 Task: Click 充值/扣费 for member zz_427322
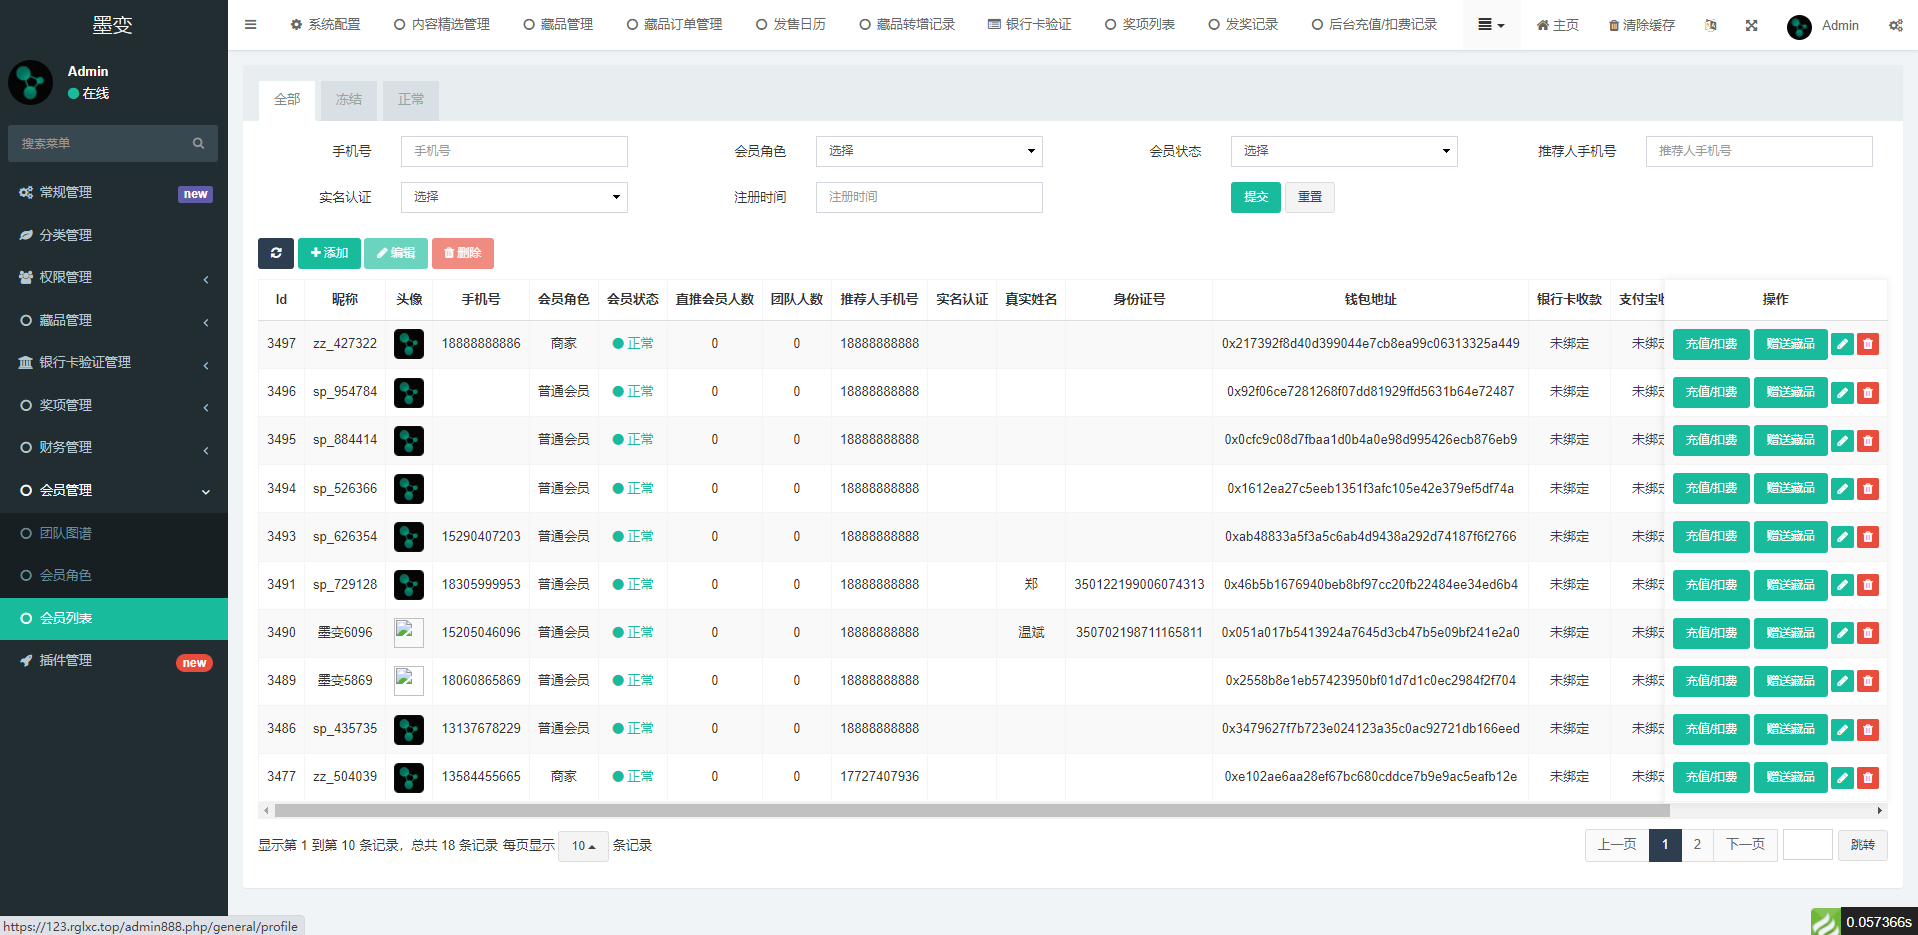tap(1710, 343)
